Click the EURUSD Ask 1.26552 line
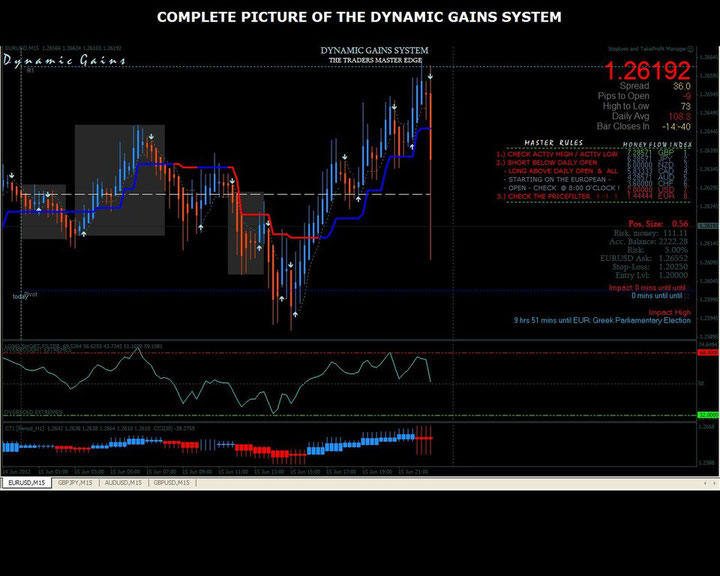 point(644,259)
